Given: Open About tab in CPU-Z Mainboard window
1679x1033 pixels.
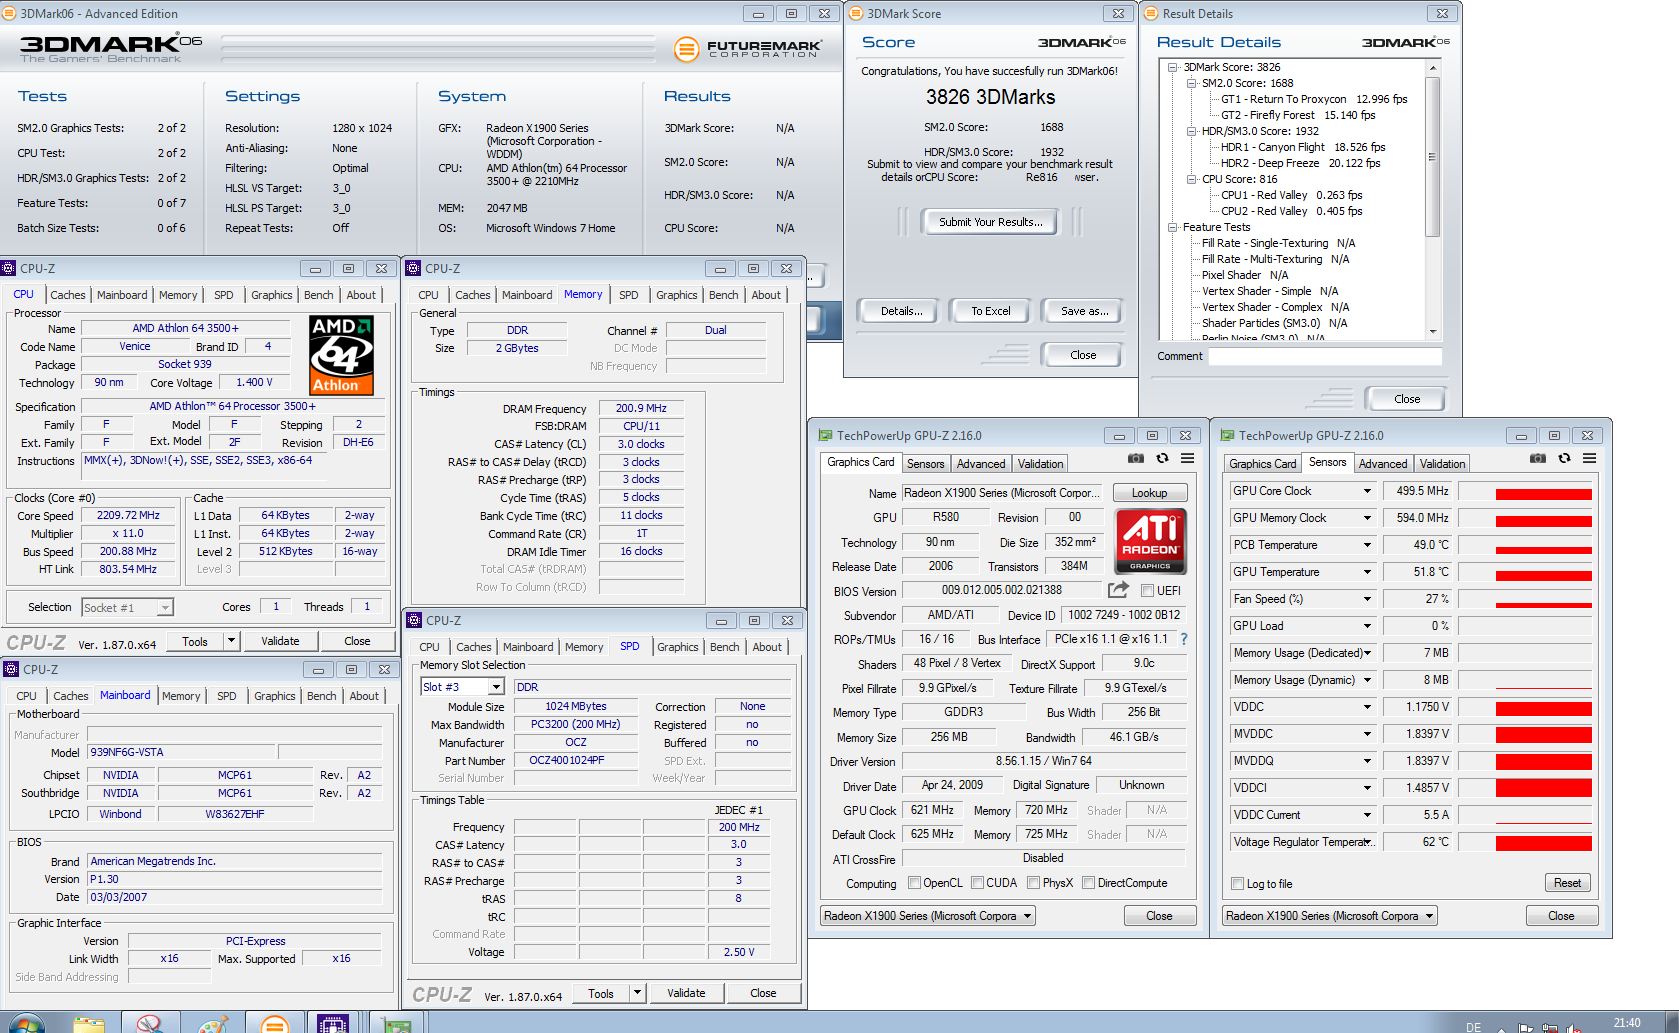Looking at the screenshot, I should tap(364, 696).
